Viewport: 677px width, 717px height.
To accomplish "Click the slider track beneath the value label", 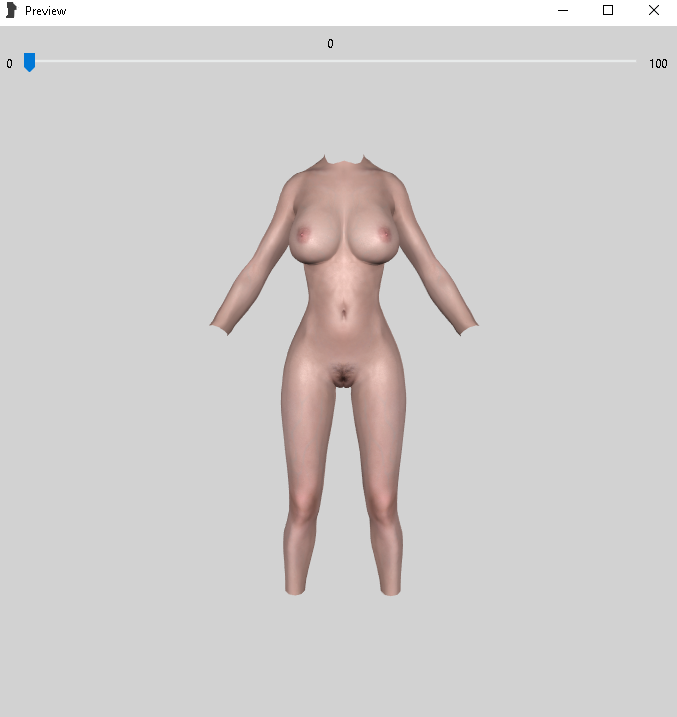I will 330,61.
